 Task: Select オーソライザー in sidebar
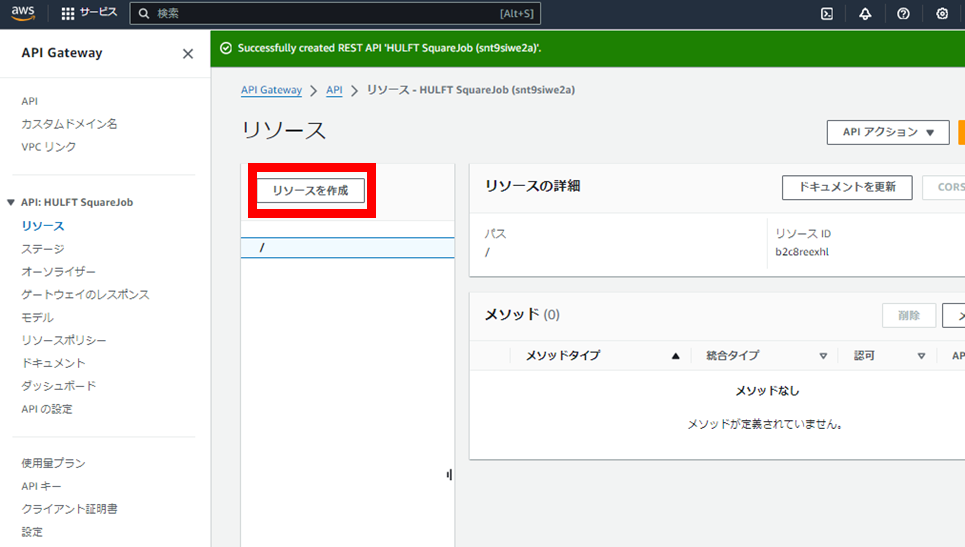58,271
